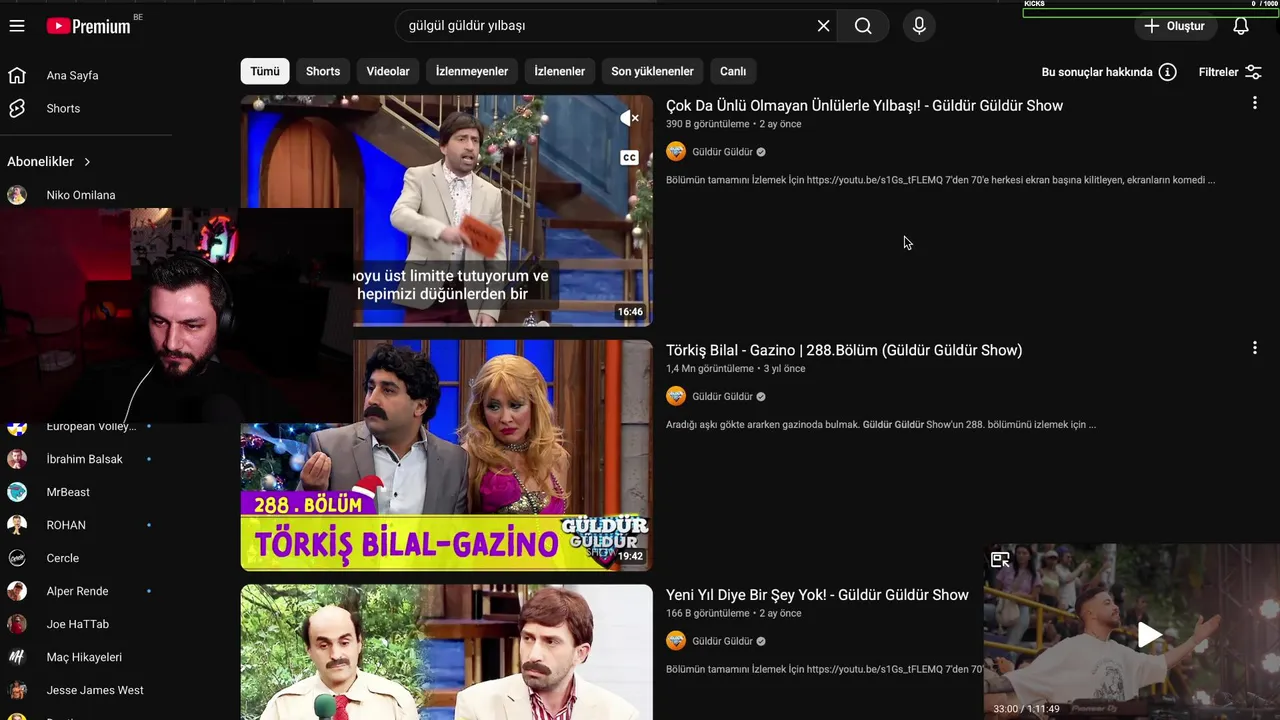Toggle captions CC on preview
1280x720 pixels.
(629, 157)
